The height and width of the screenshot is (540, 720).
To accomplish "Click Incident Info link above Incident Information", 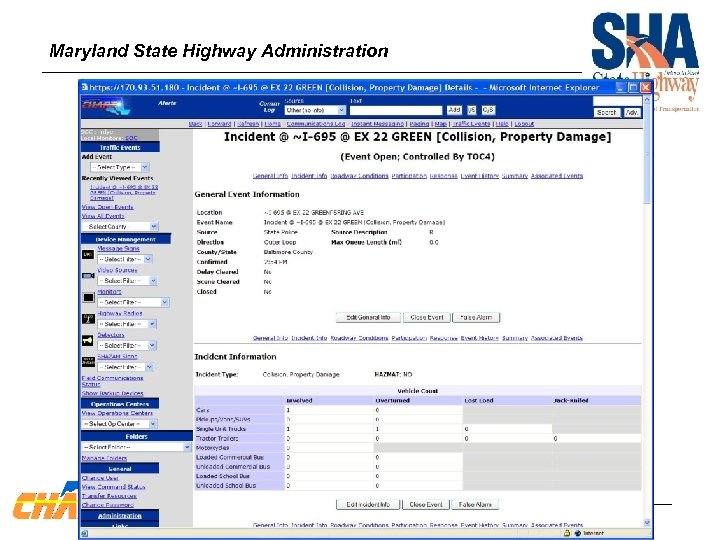I will tap(309, 338).
